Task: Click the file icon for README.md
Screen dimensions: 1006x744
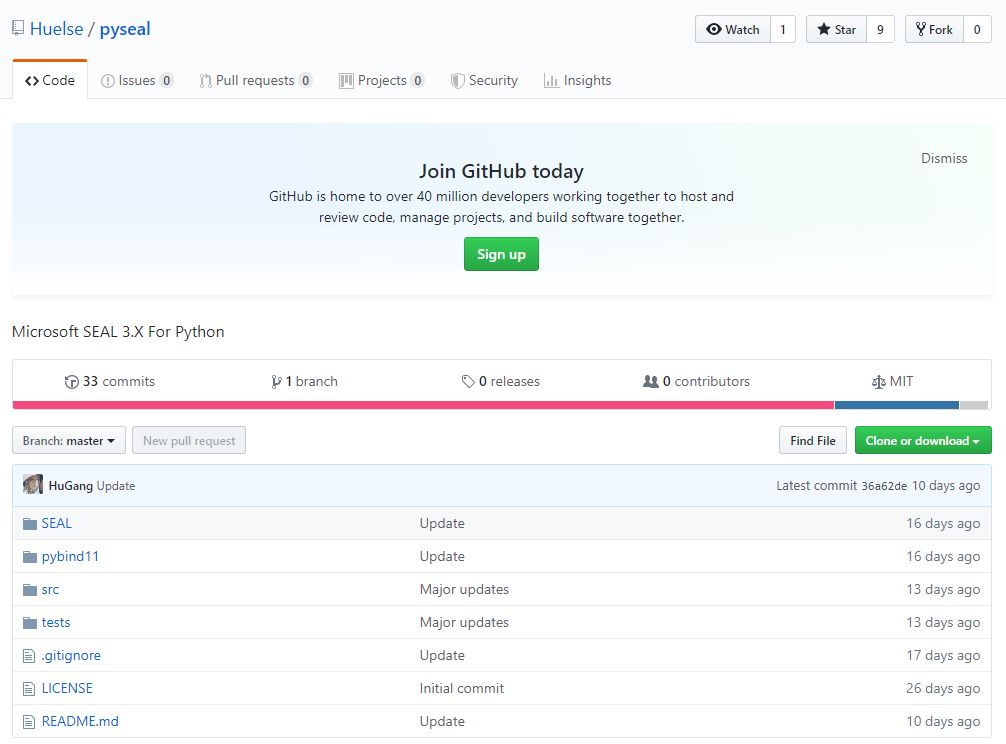Action: coord(29,722)
